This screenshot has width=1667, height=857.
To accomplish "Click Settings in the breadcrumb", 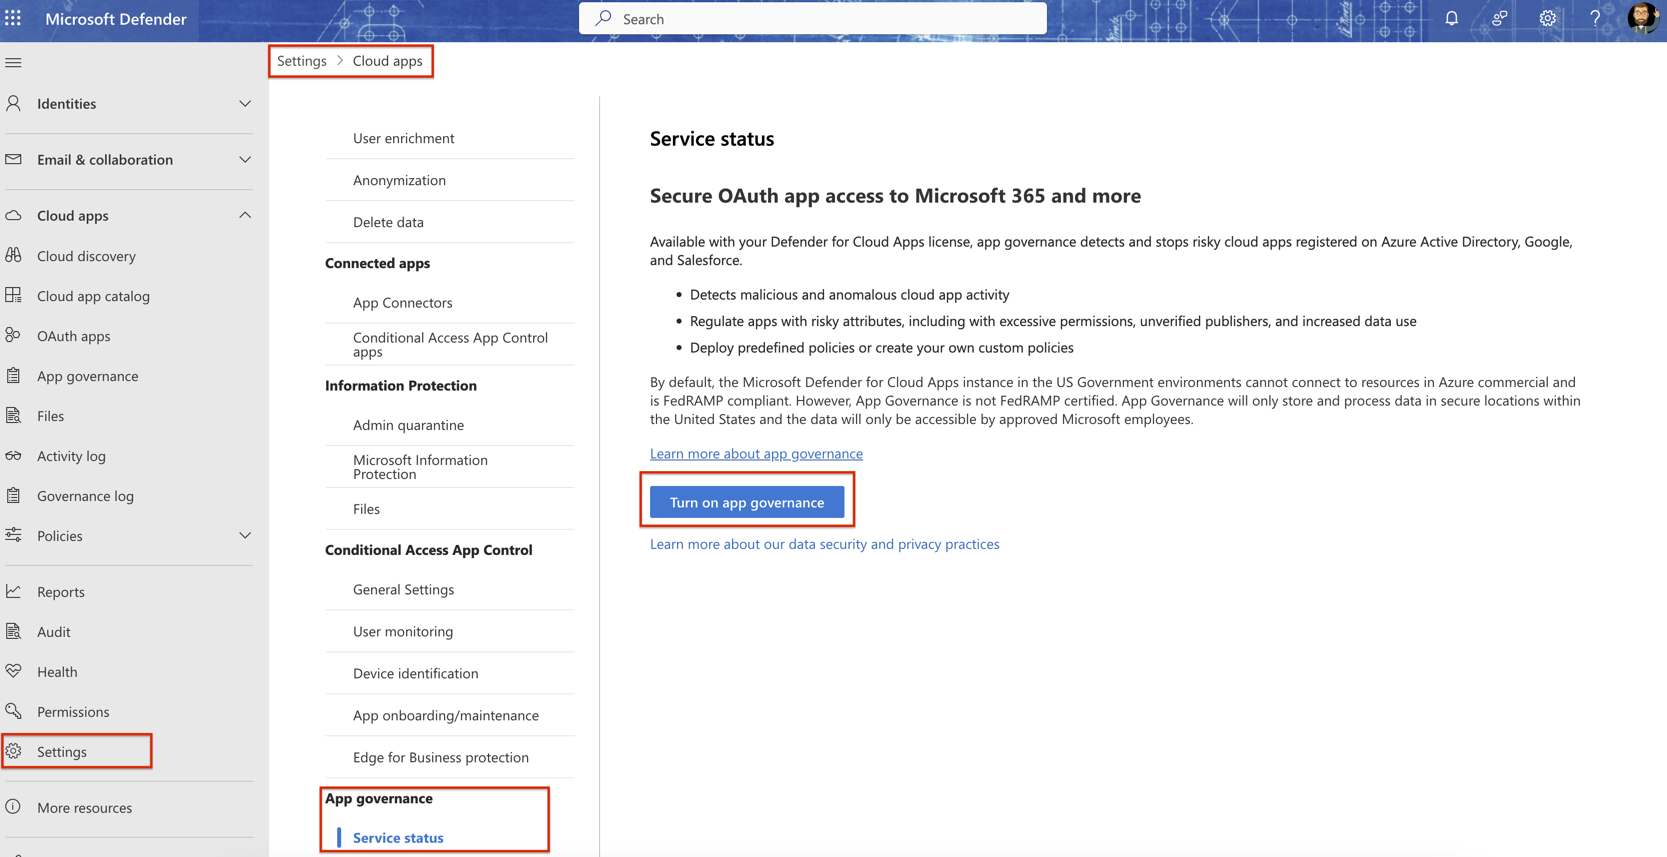I will [302, 61].
